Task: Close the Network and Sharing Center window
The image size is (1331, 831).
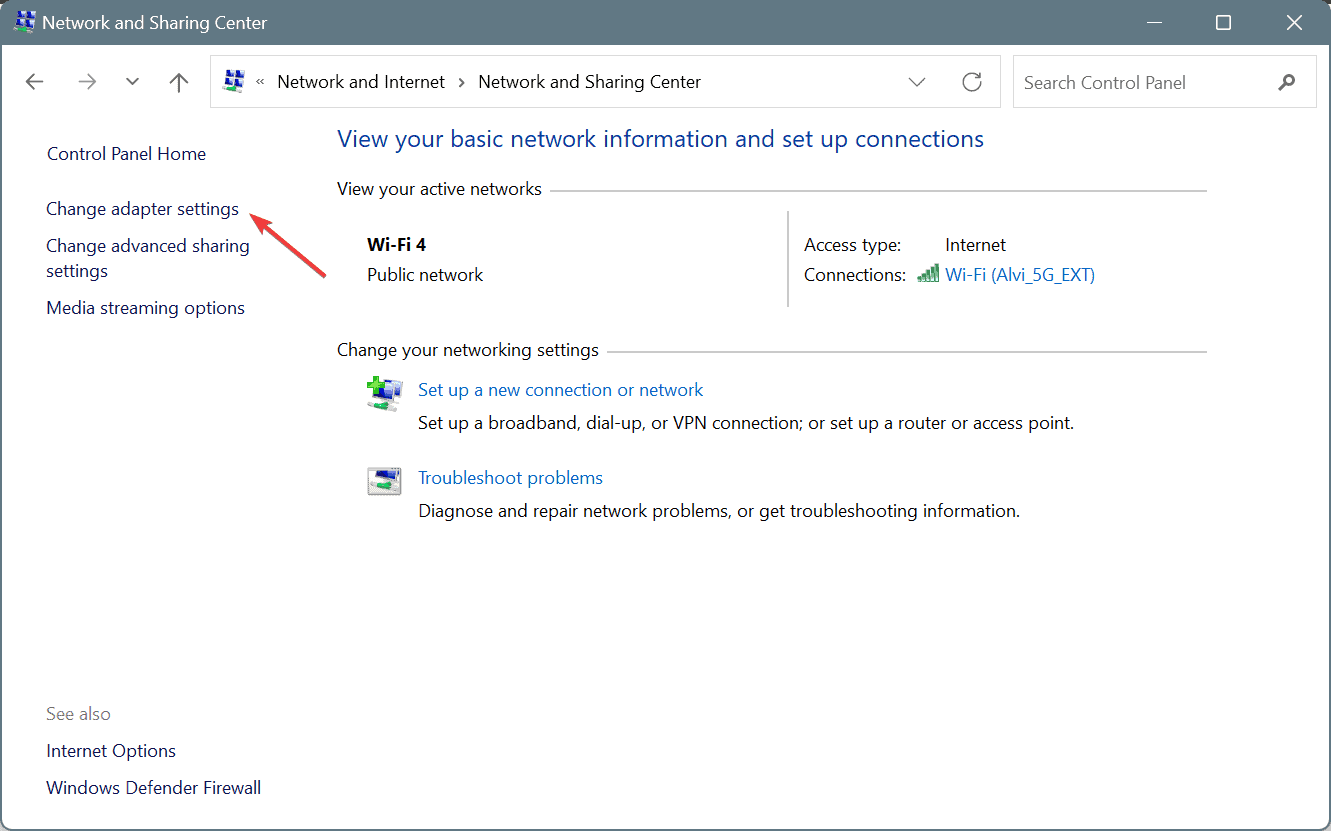Action: 1296,22
